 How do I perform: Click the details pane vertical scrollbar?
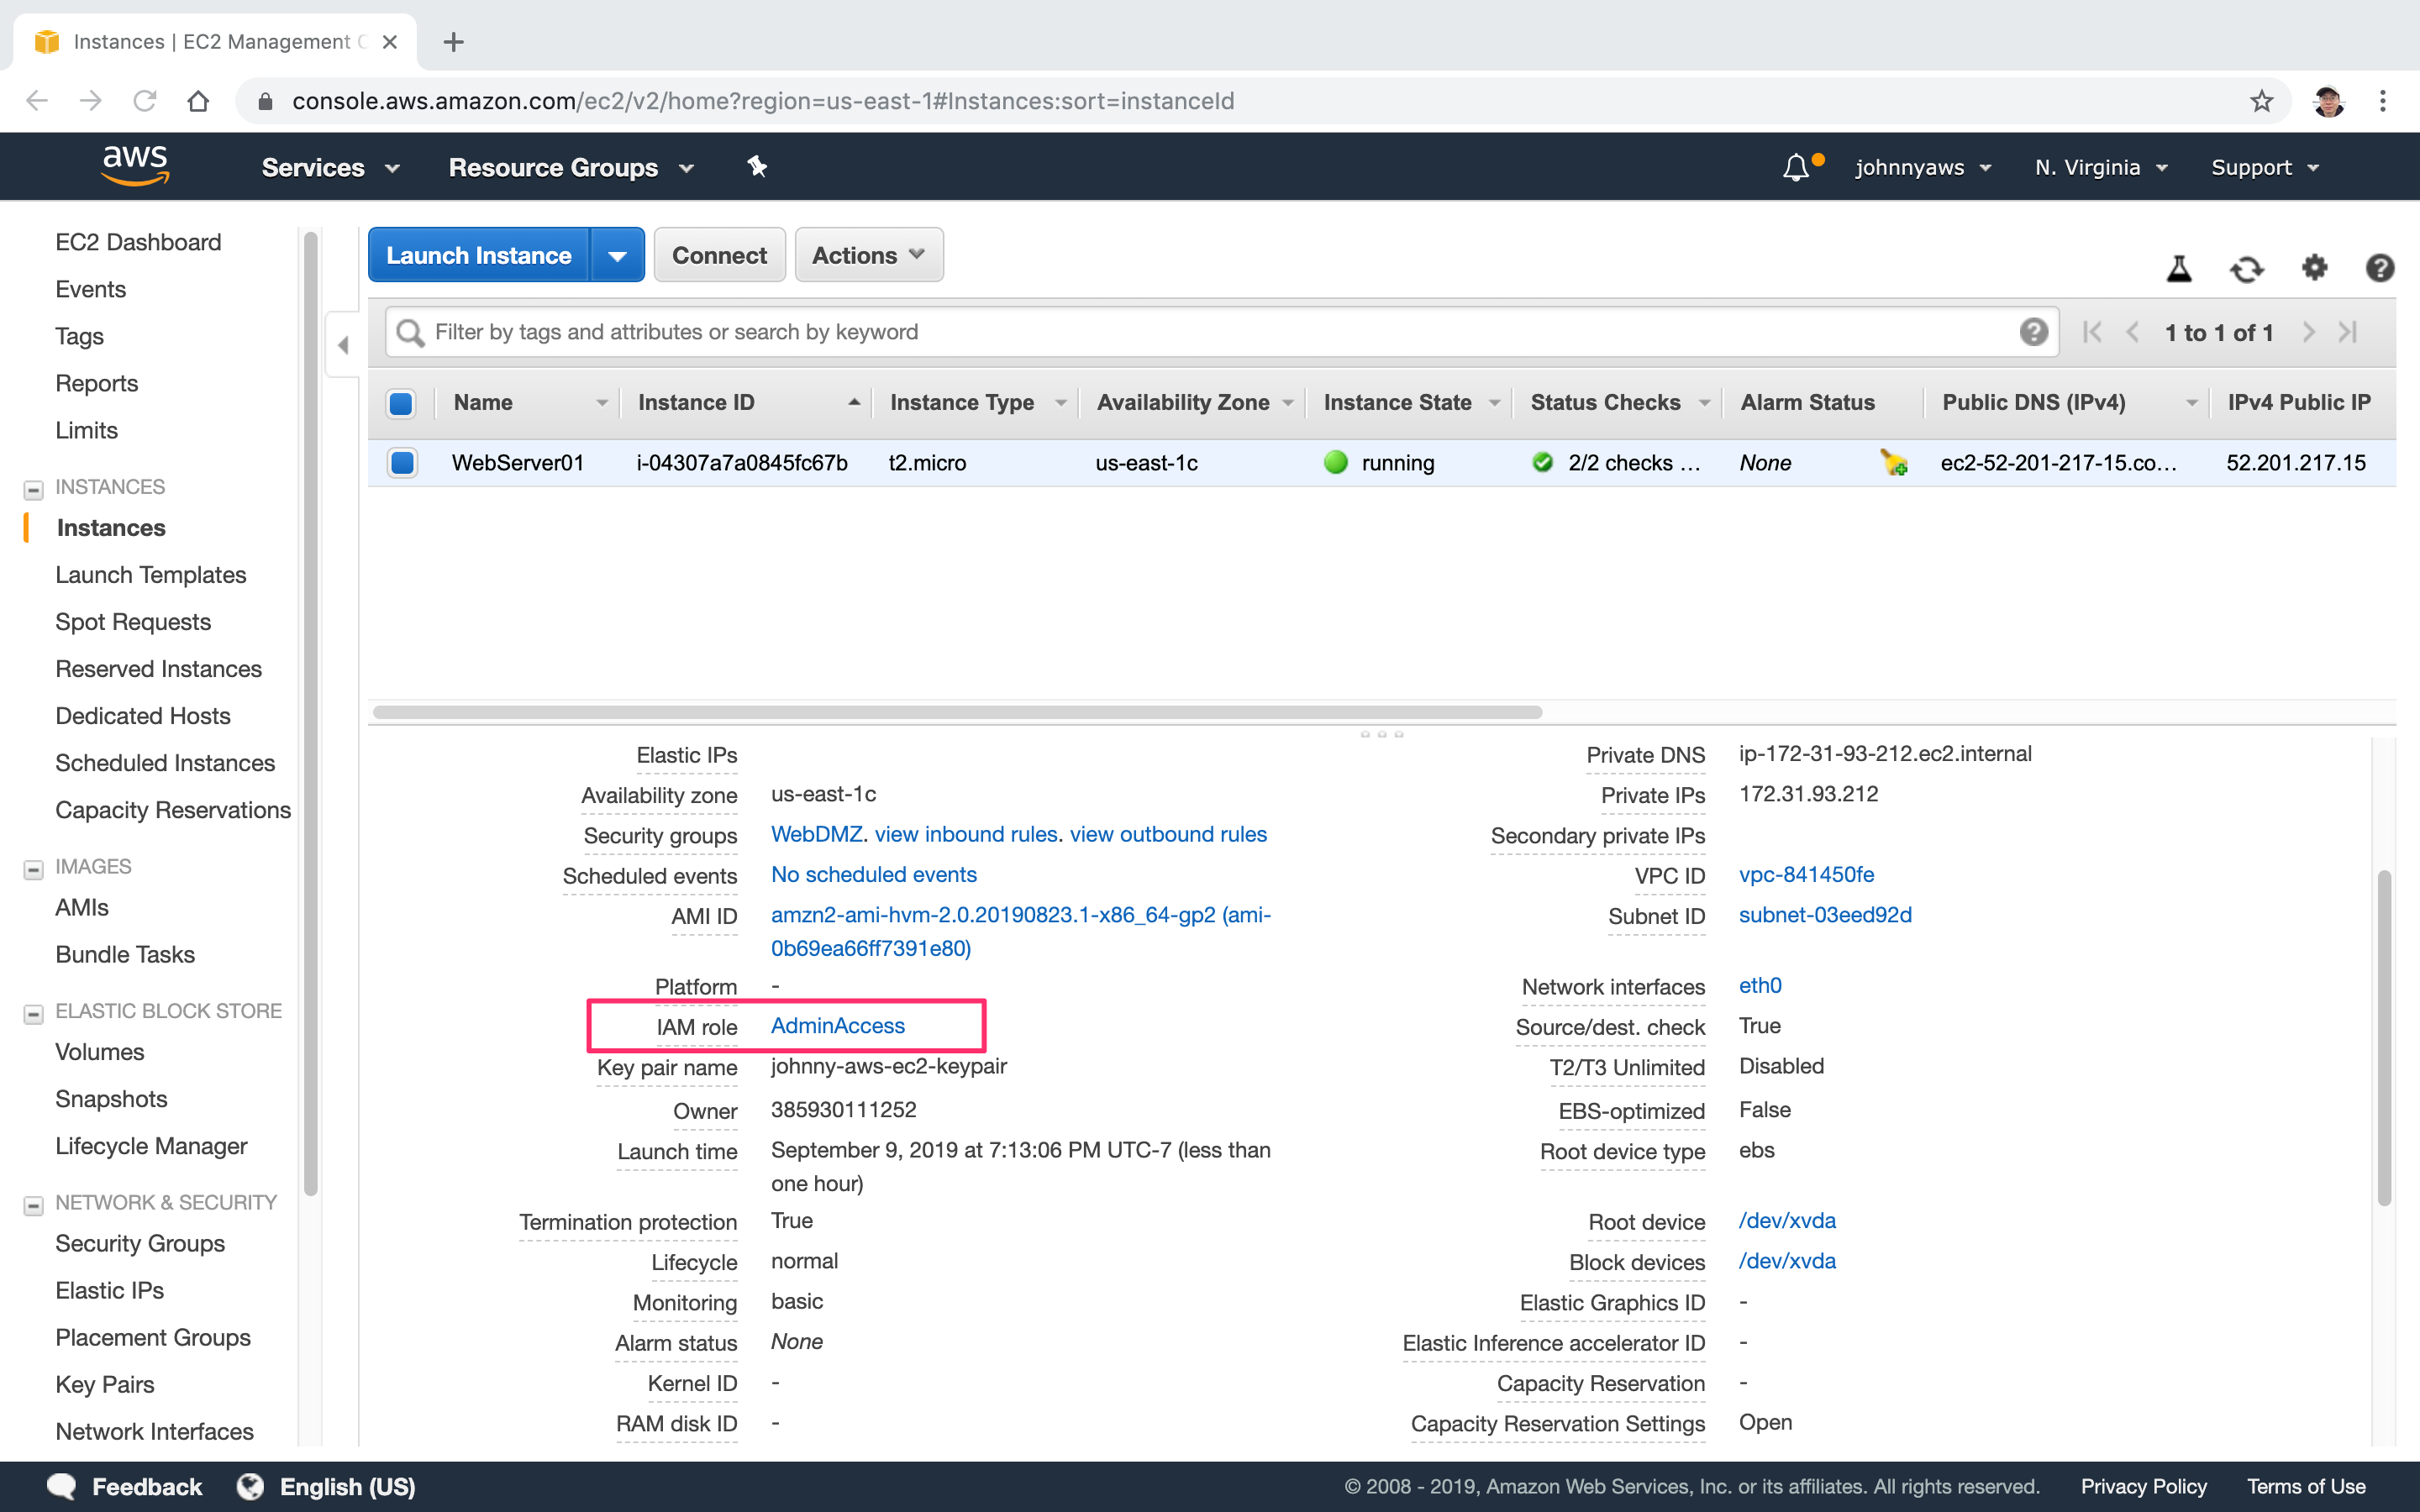(2384, 1038)
